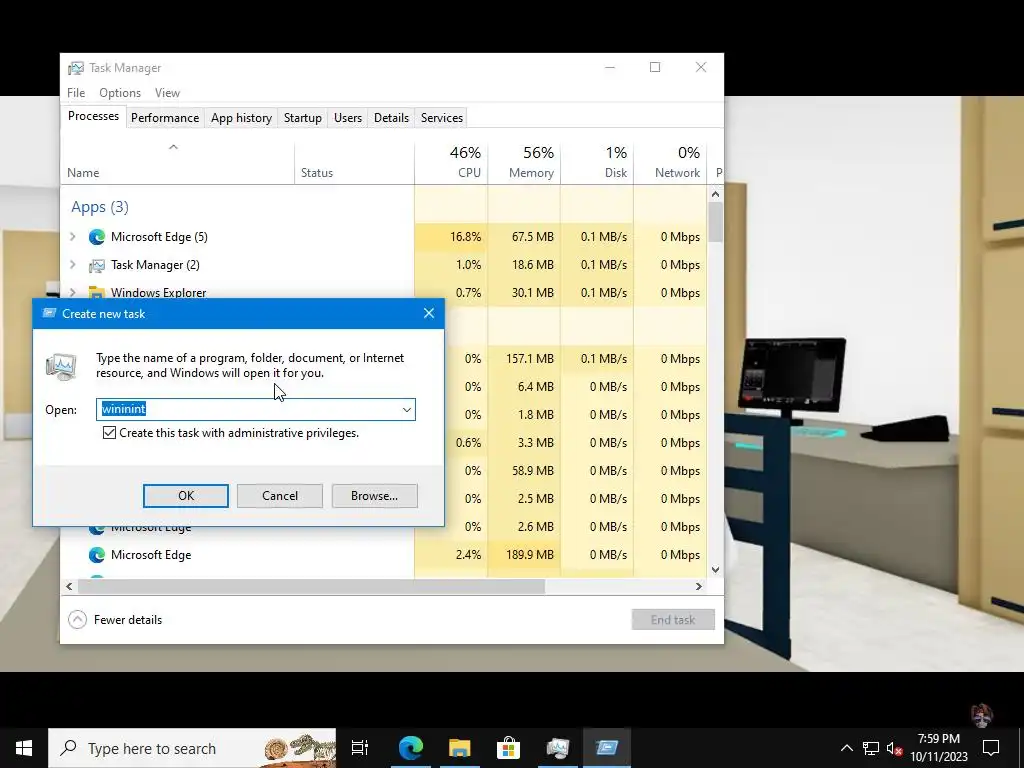The image size is (1024, 768).
Task: Click the Create new task taskbar icon
Action: pos(607,748)
